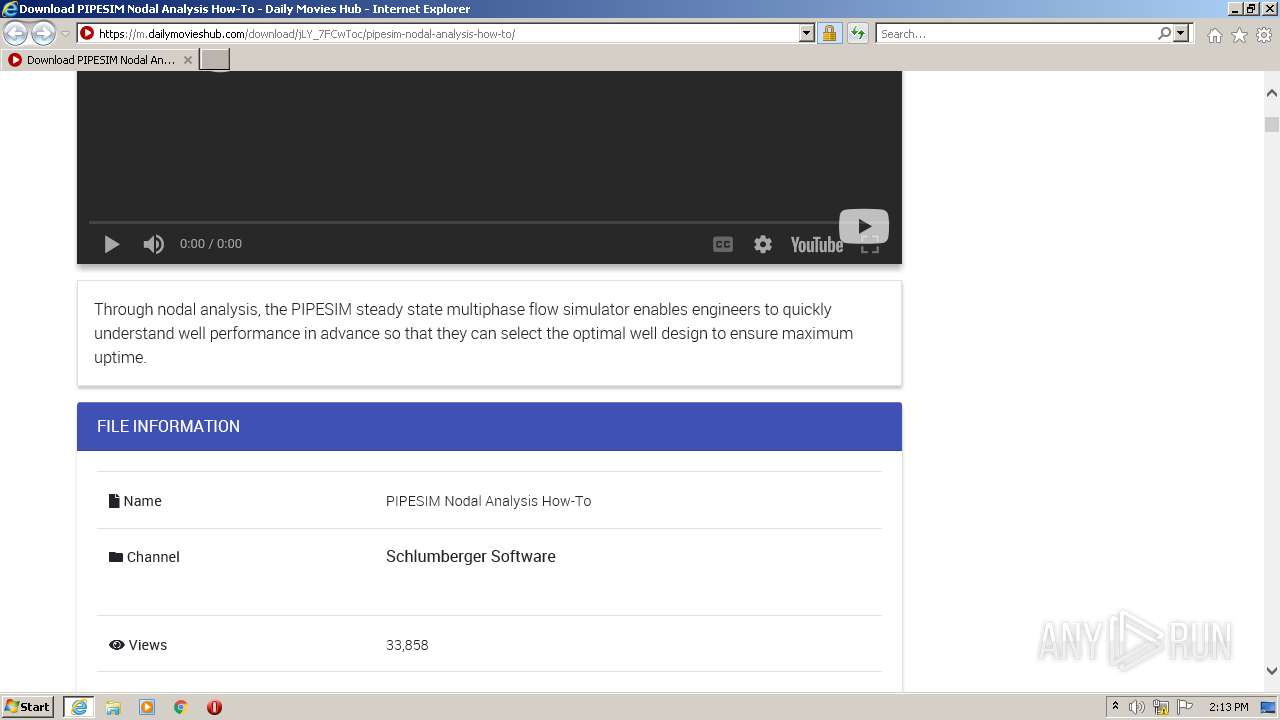Open the Schlumberger Software channel link
This screenshot has width=1280, height=720.
click(x=471, y=556)
